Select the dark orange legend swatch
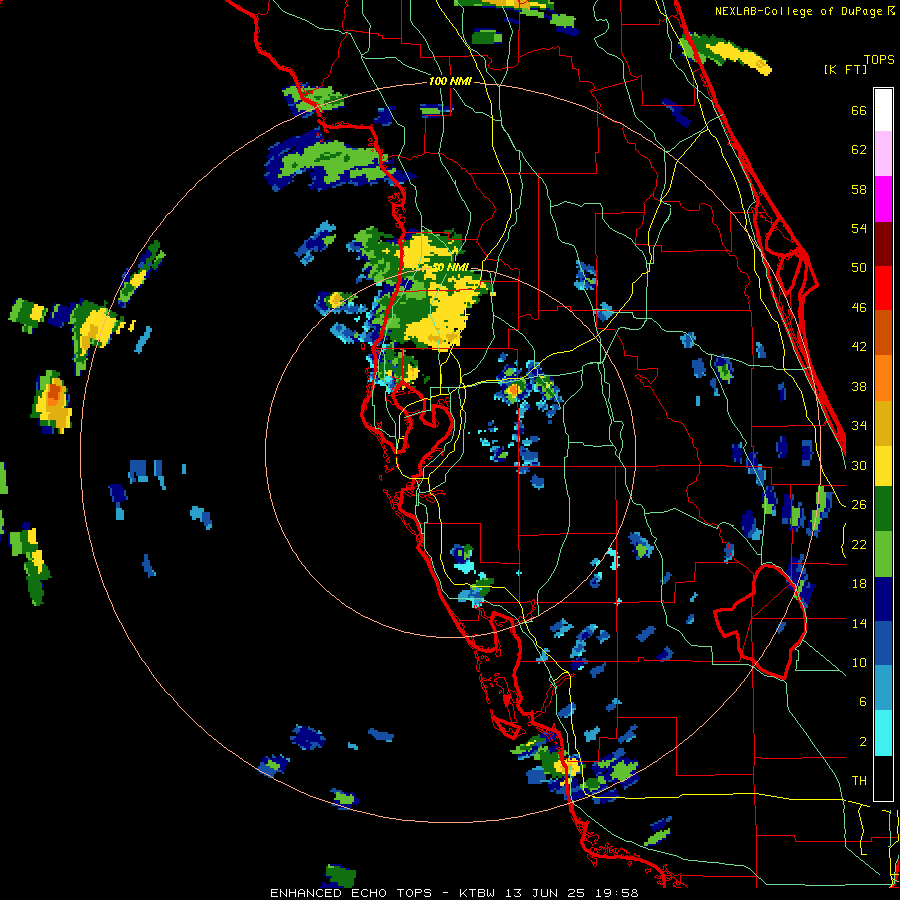Viewport: 900px width, 900px height. click(x=883, y=332)
